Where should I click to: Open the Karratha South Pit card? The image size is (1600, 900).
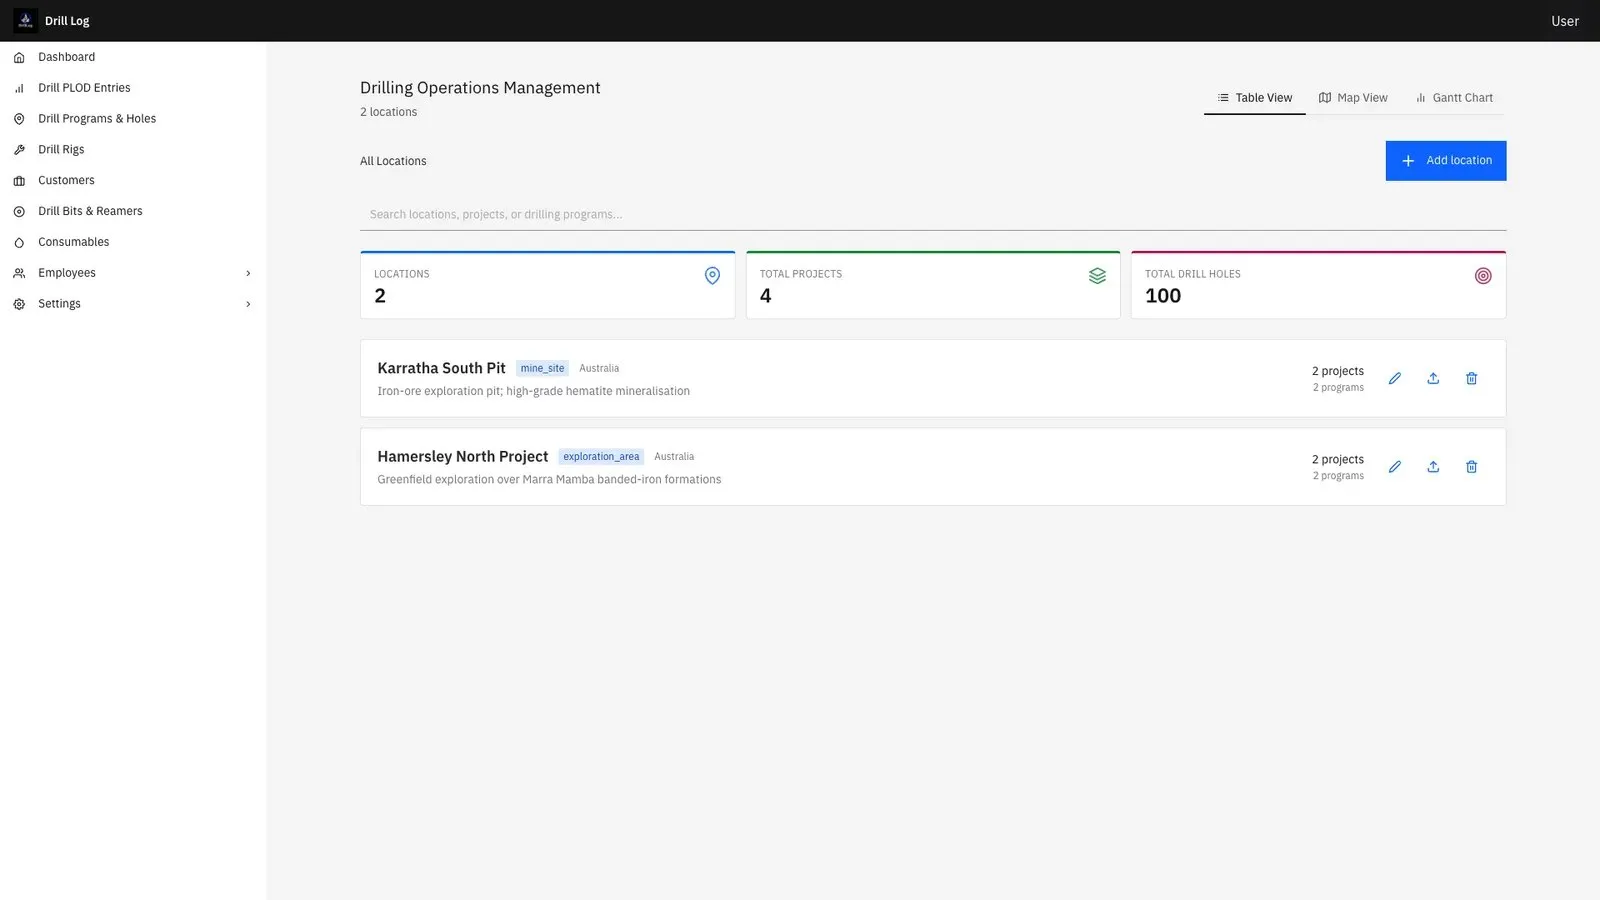click(x=933, y=378)
